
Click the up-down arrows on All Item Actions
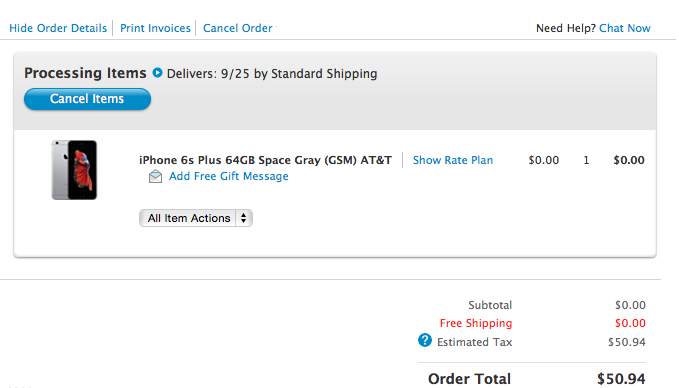[244, 218]
